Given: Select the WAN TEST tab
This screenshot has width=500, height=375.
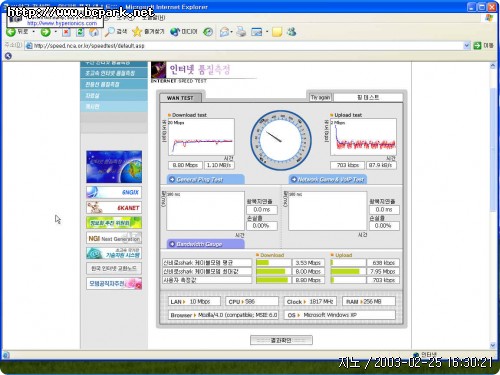Looking at the screenshot, I should pos(180,98).
